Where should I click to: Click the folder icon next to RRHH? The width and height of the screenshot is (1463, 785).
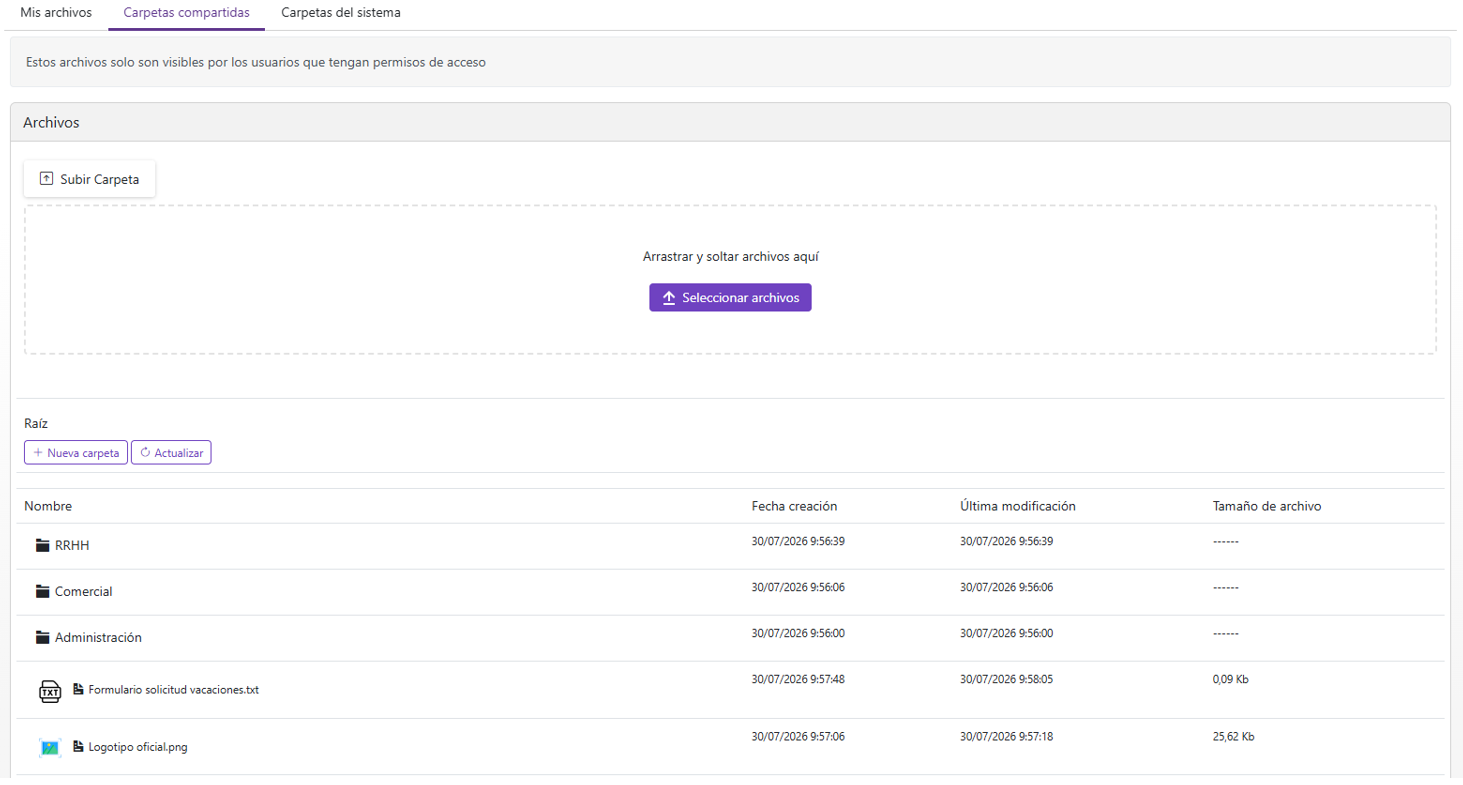click(x=42, y=545)
